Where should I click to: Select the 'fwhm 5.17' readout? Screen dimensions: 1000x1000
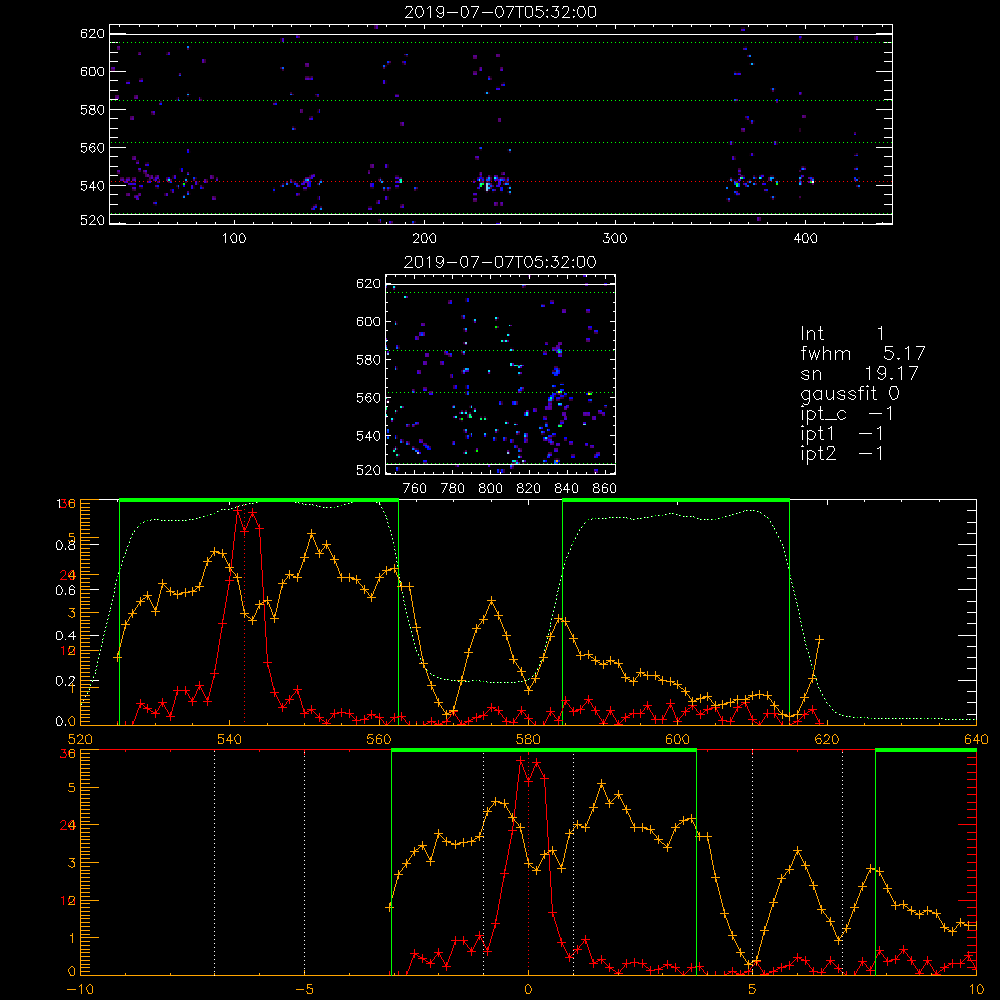tap(862, 353)
